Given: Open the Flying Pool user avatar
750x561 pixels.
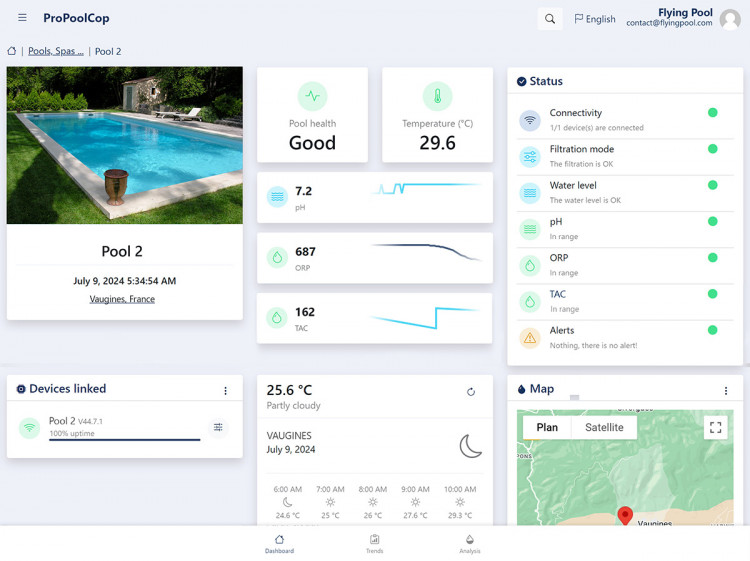Looking at the screenshot, I should click(x=730, y=19).
